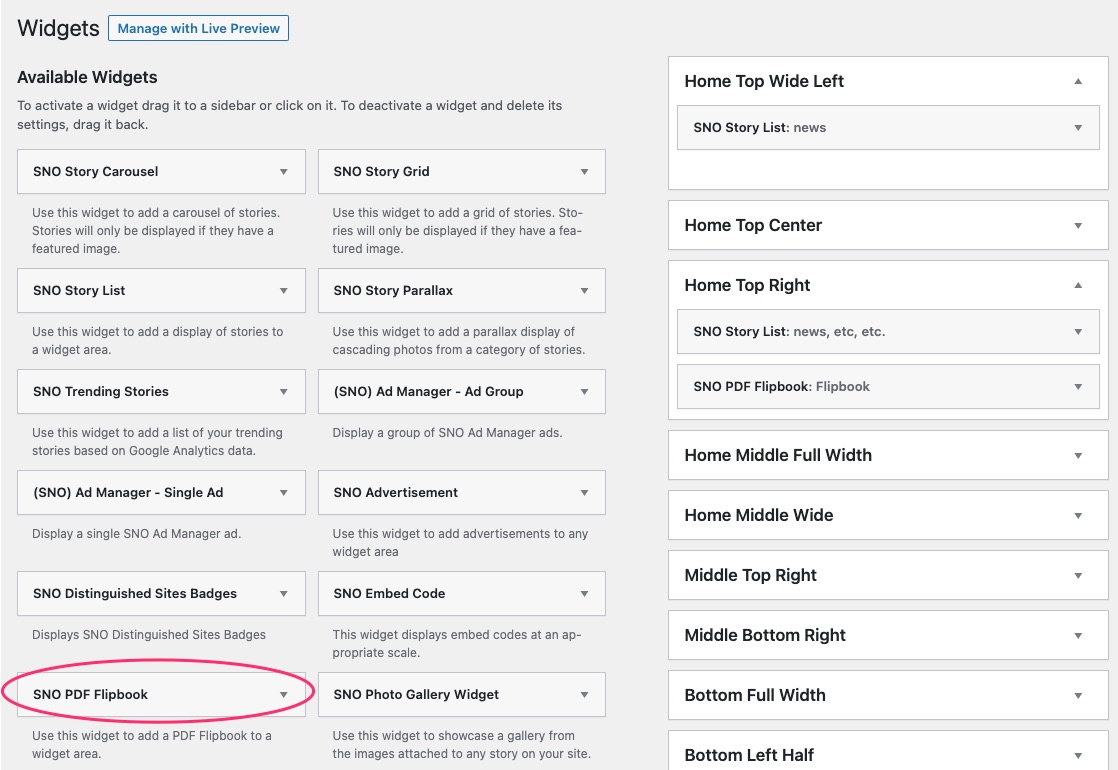1118x770 pixels.
Task: Expand the SNO Story Grid widget arrow
Action: [x=585, y=172]
